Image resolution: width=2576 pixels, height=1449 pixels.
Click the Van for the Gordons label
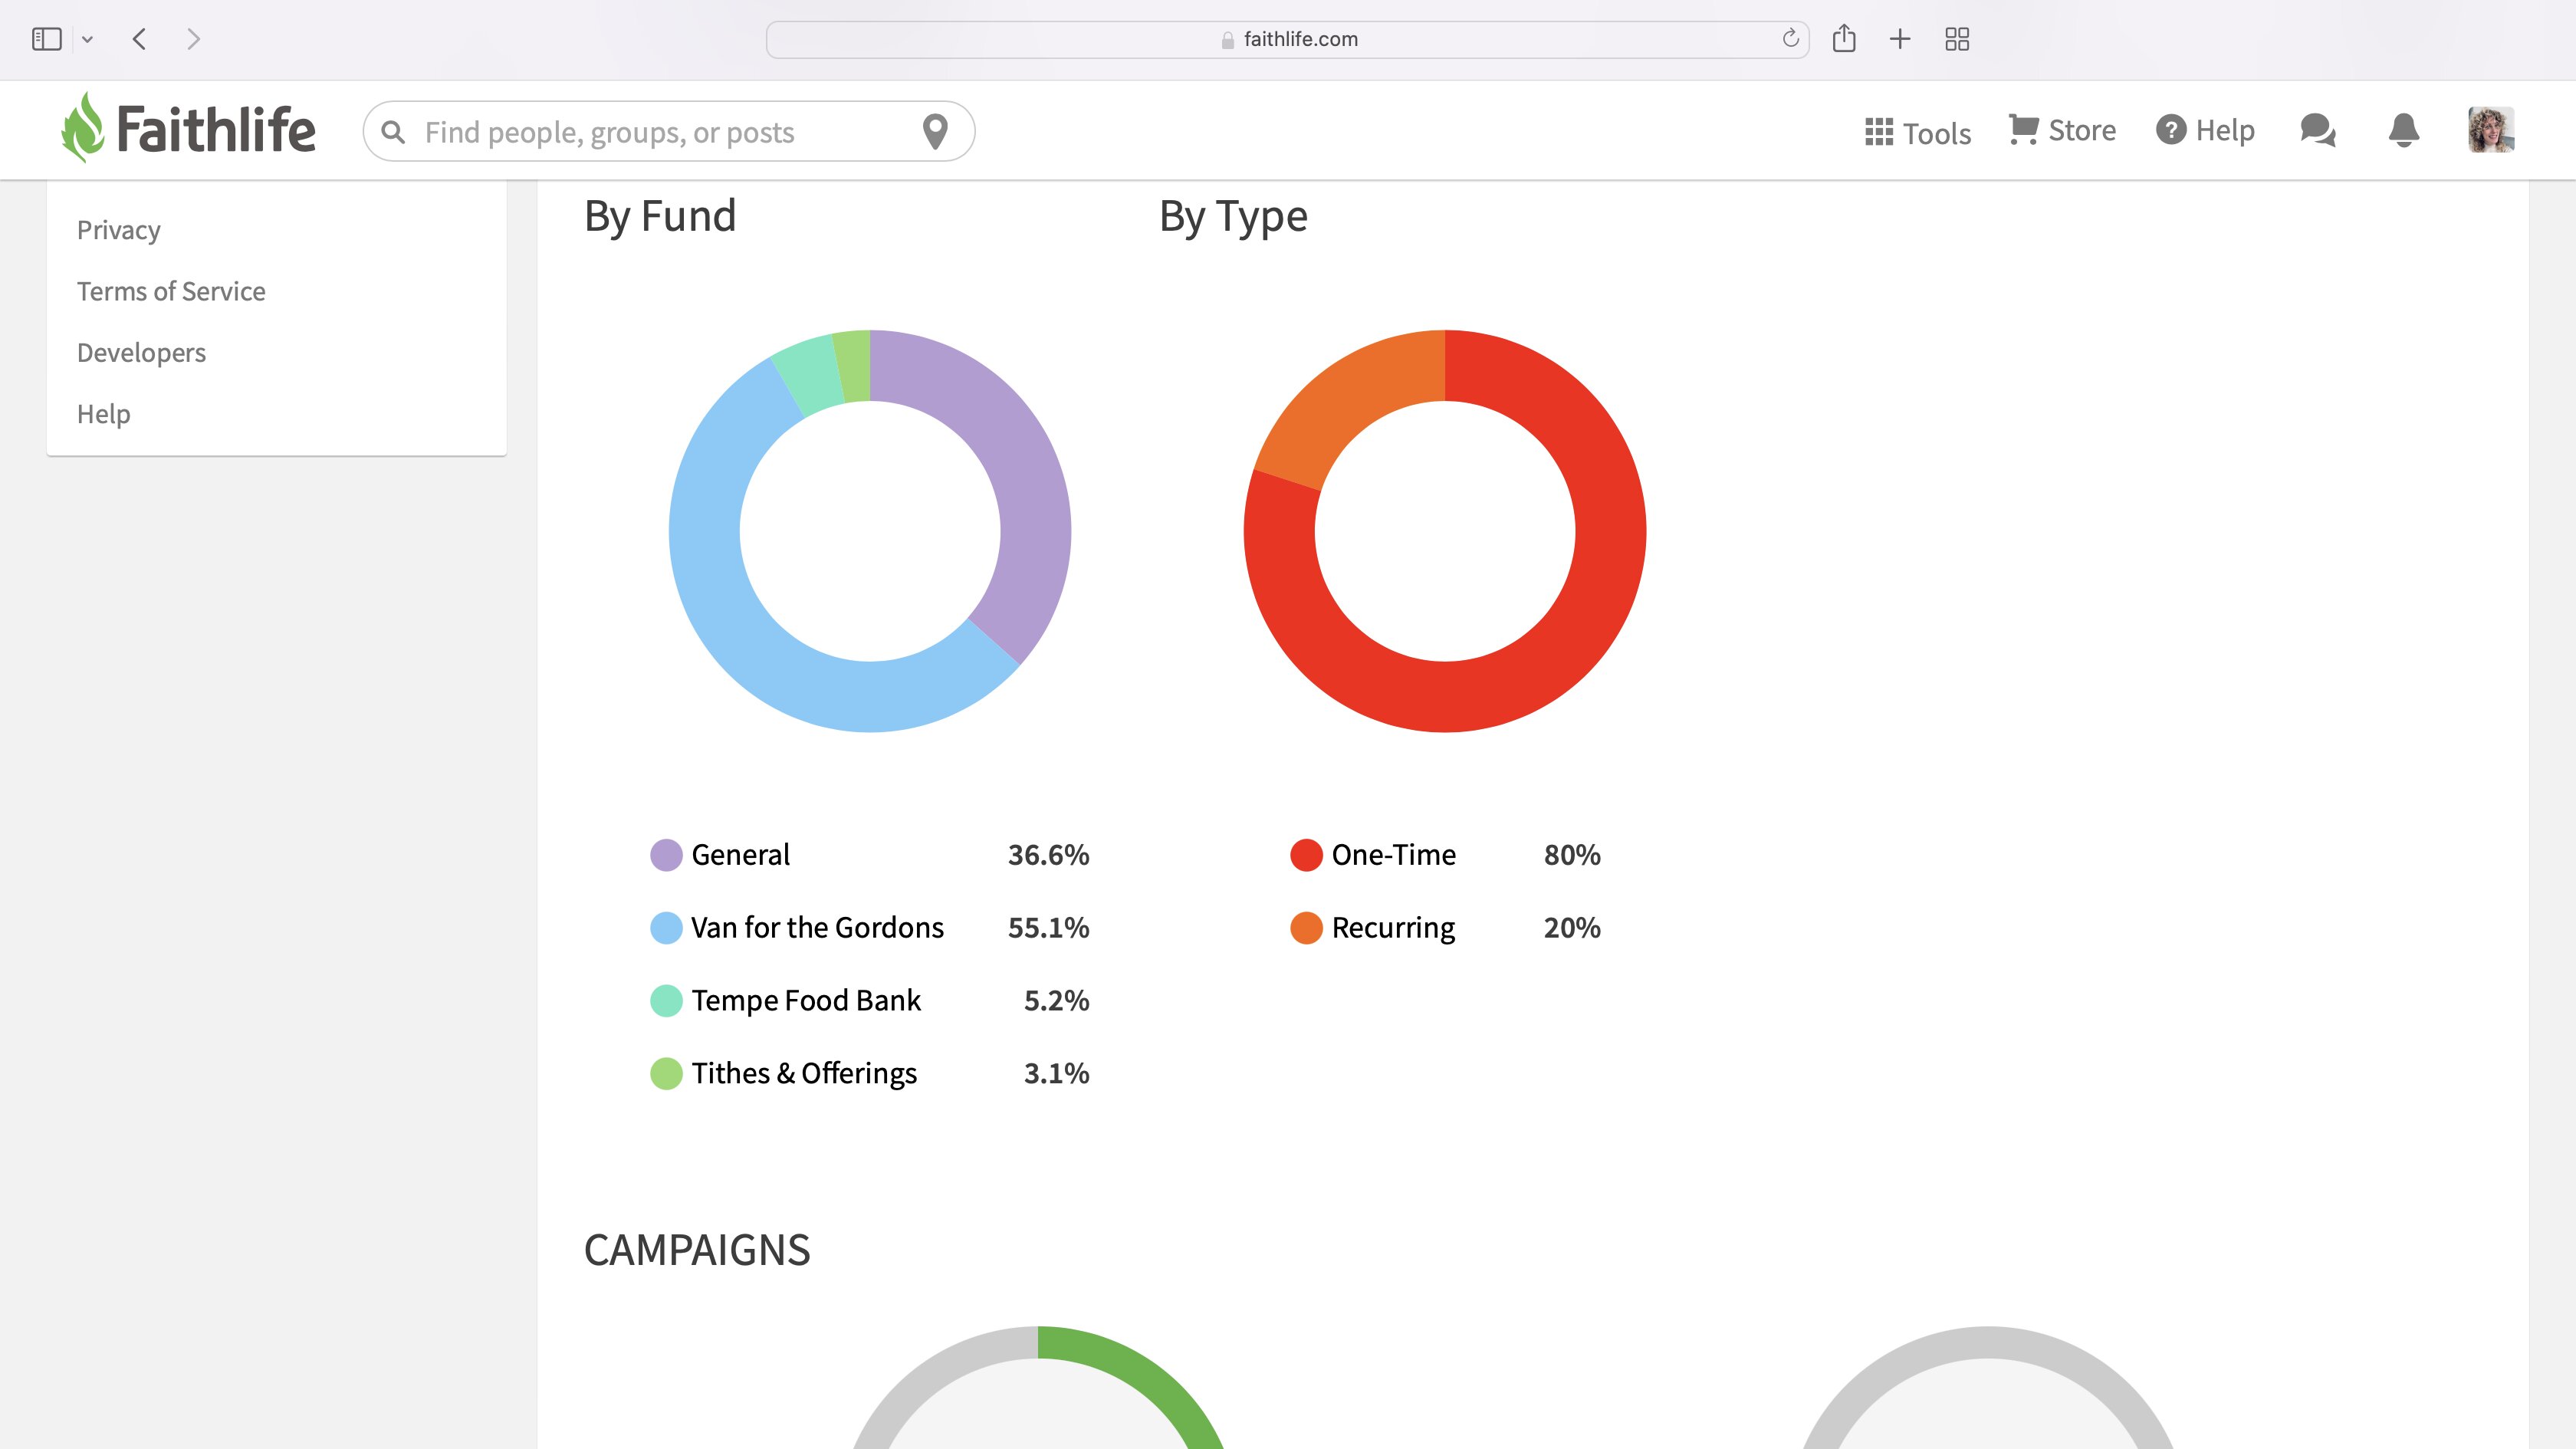coord(817,928)
